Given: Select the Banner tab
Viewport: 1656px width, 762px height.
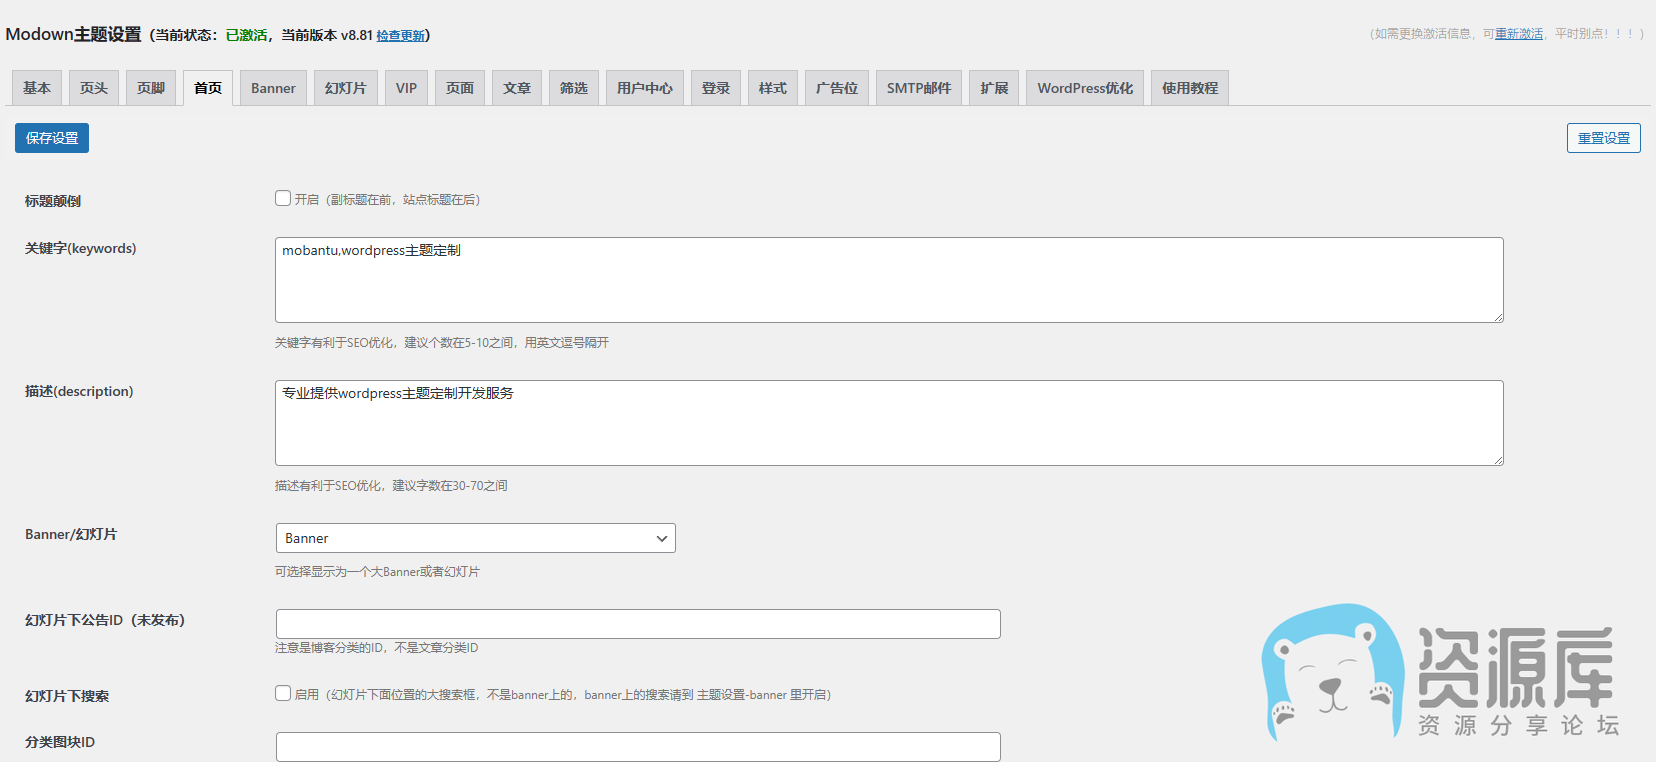Looking at the screenshot, I should coord(273,88).
